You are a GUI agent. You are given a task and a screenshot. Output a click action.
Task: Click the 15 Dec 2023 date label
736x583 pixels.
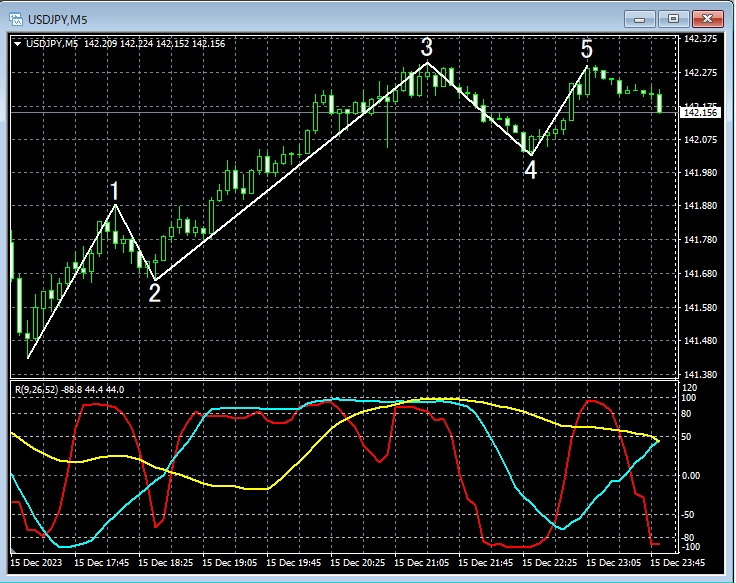[38, 563]
